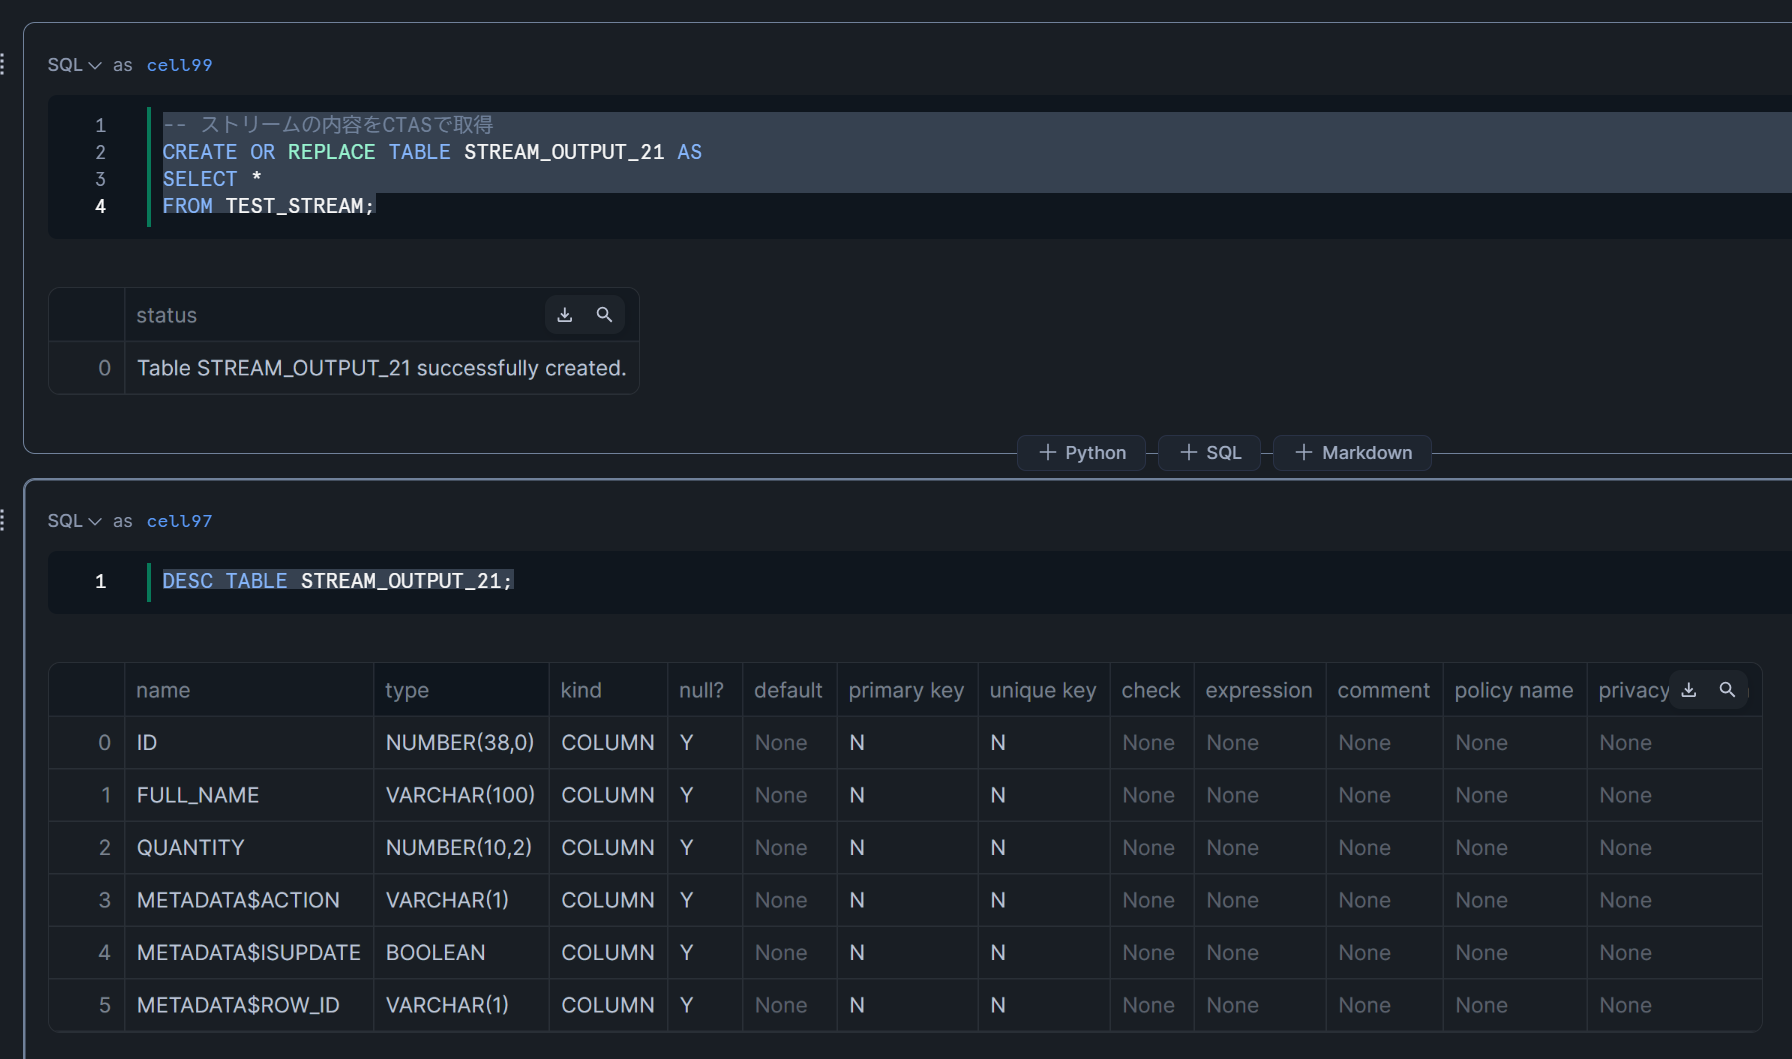Add a new Markdown cell
Image resolution: width=1792 pixels, height=1059 pixels.
pyautogui.click(x=1353, y=453)
